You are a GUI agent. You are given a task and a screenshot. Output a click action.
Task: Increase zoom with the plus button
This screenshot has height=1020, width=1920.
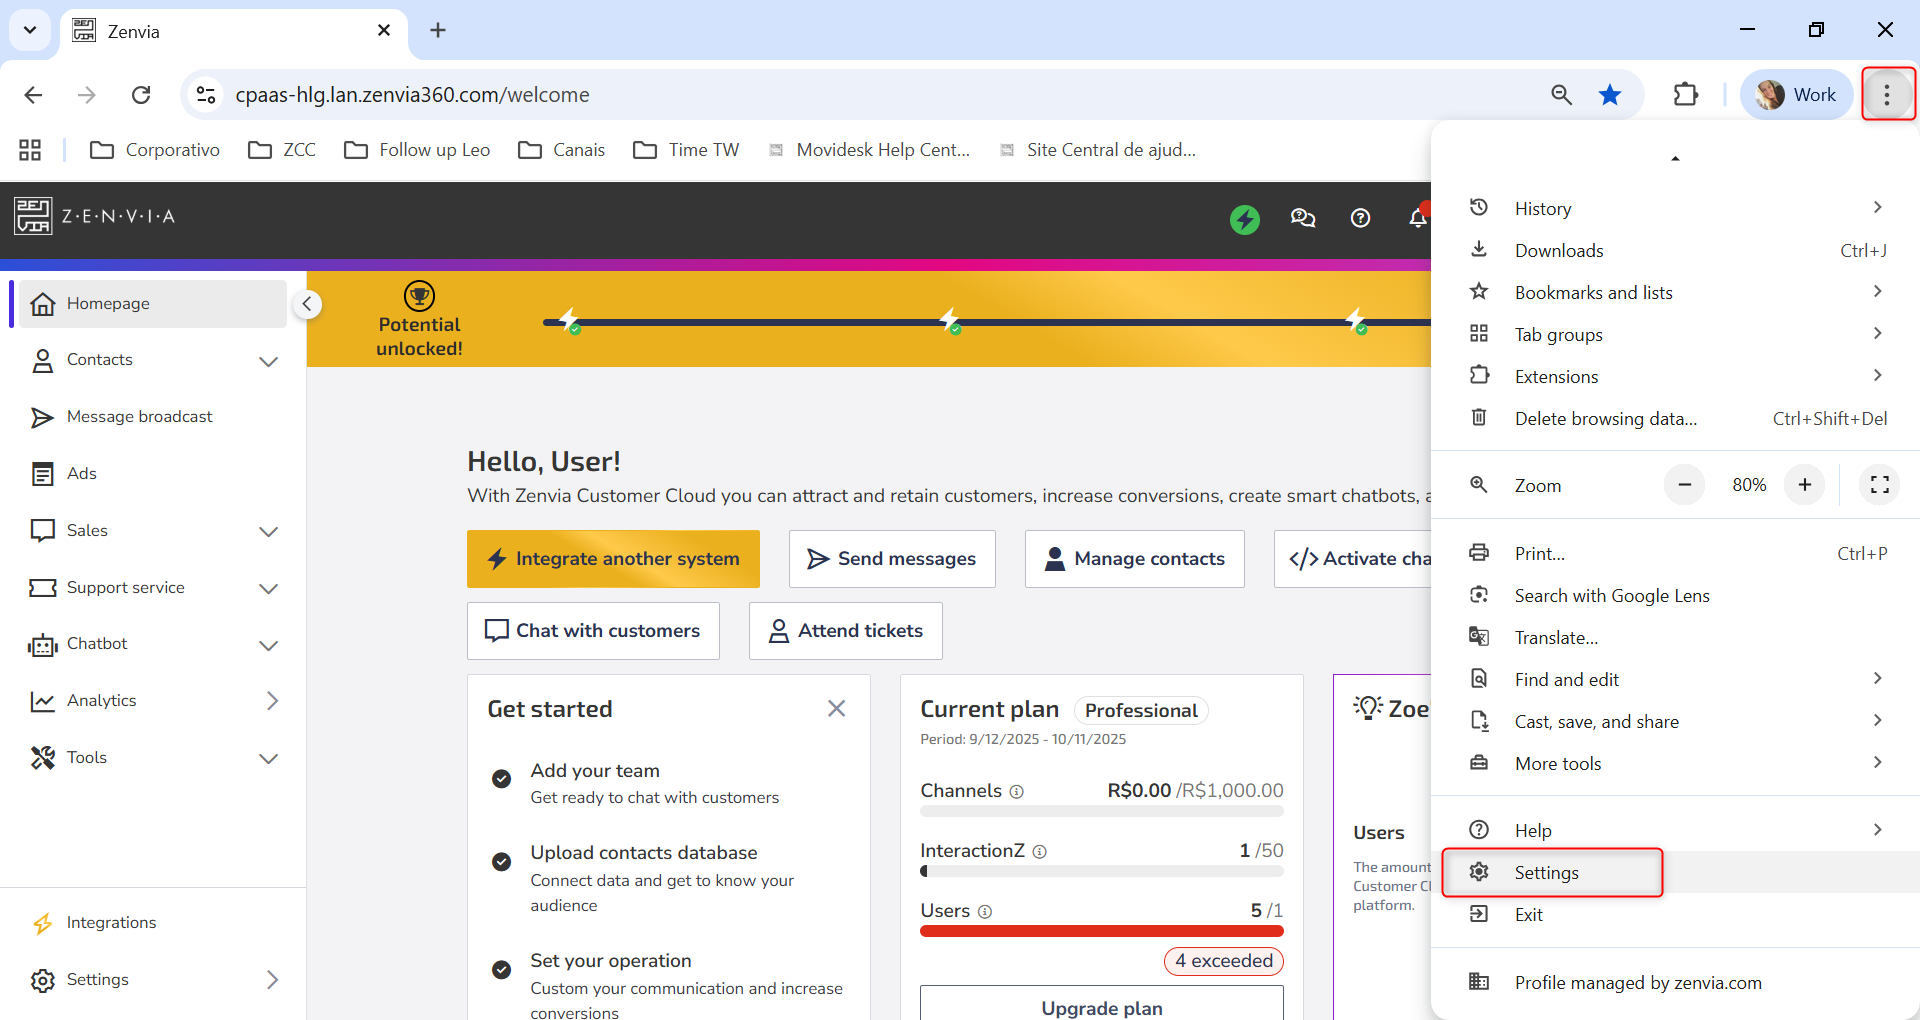pos(1805,485)
